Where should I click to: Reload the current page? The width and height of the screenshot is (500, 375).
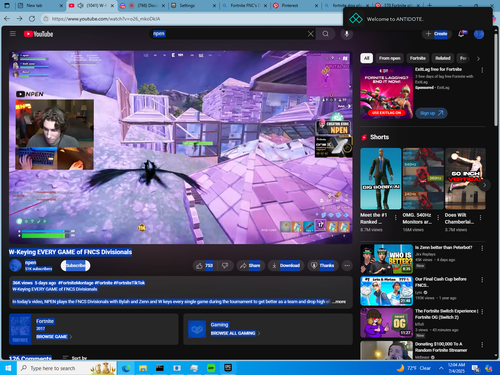[x=32, y=19]
